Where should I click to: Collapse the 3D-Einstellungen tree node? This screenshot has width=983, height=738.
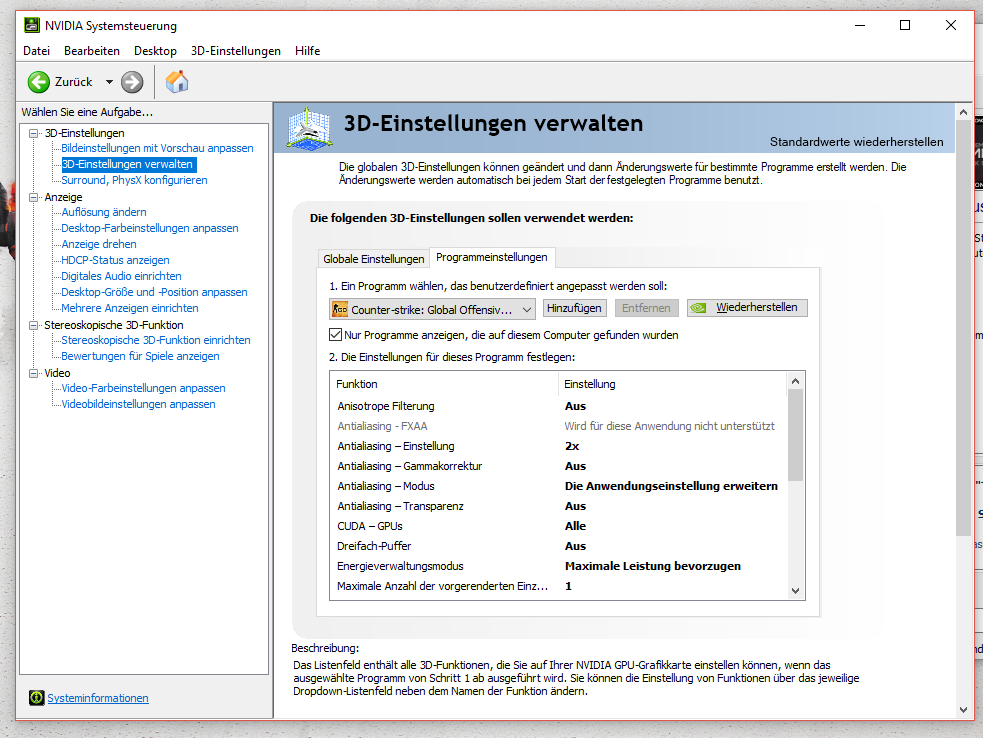click(33, 133)
